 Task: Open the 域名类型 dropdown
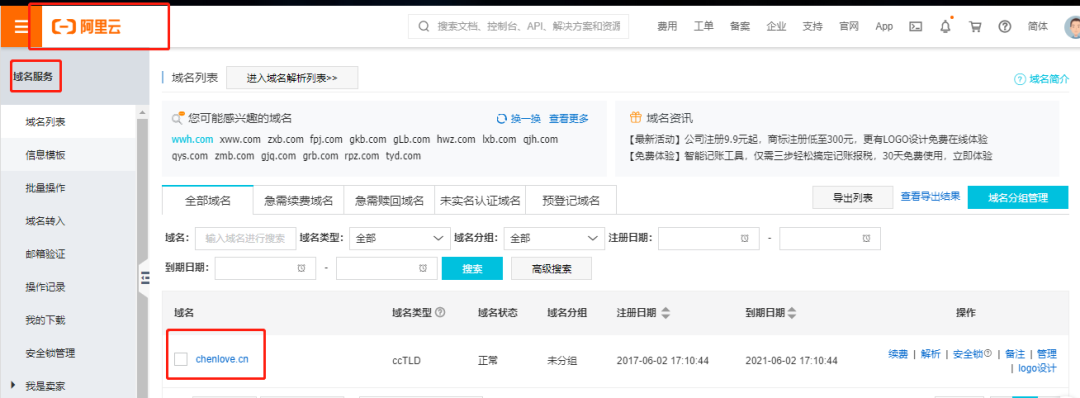pyautogui.click(x=399, y=238)
